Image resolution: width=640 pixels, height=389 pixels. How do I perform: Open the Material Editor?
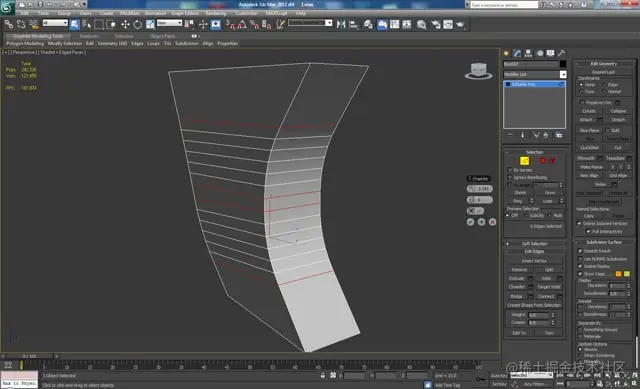point(422,24)
